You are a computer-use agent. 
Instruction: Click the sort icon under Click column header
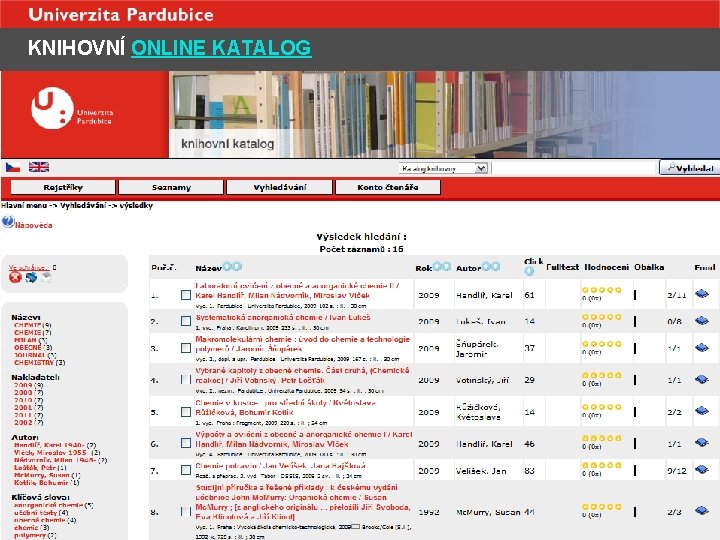[529, 271]
